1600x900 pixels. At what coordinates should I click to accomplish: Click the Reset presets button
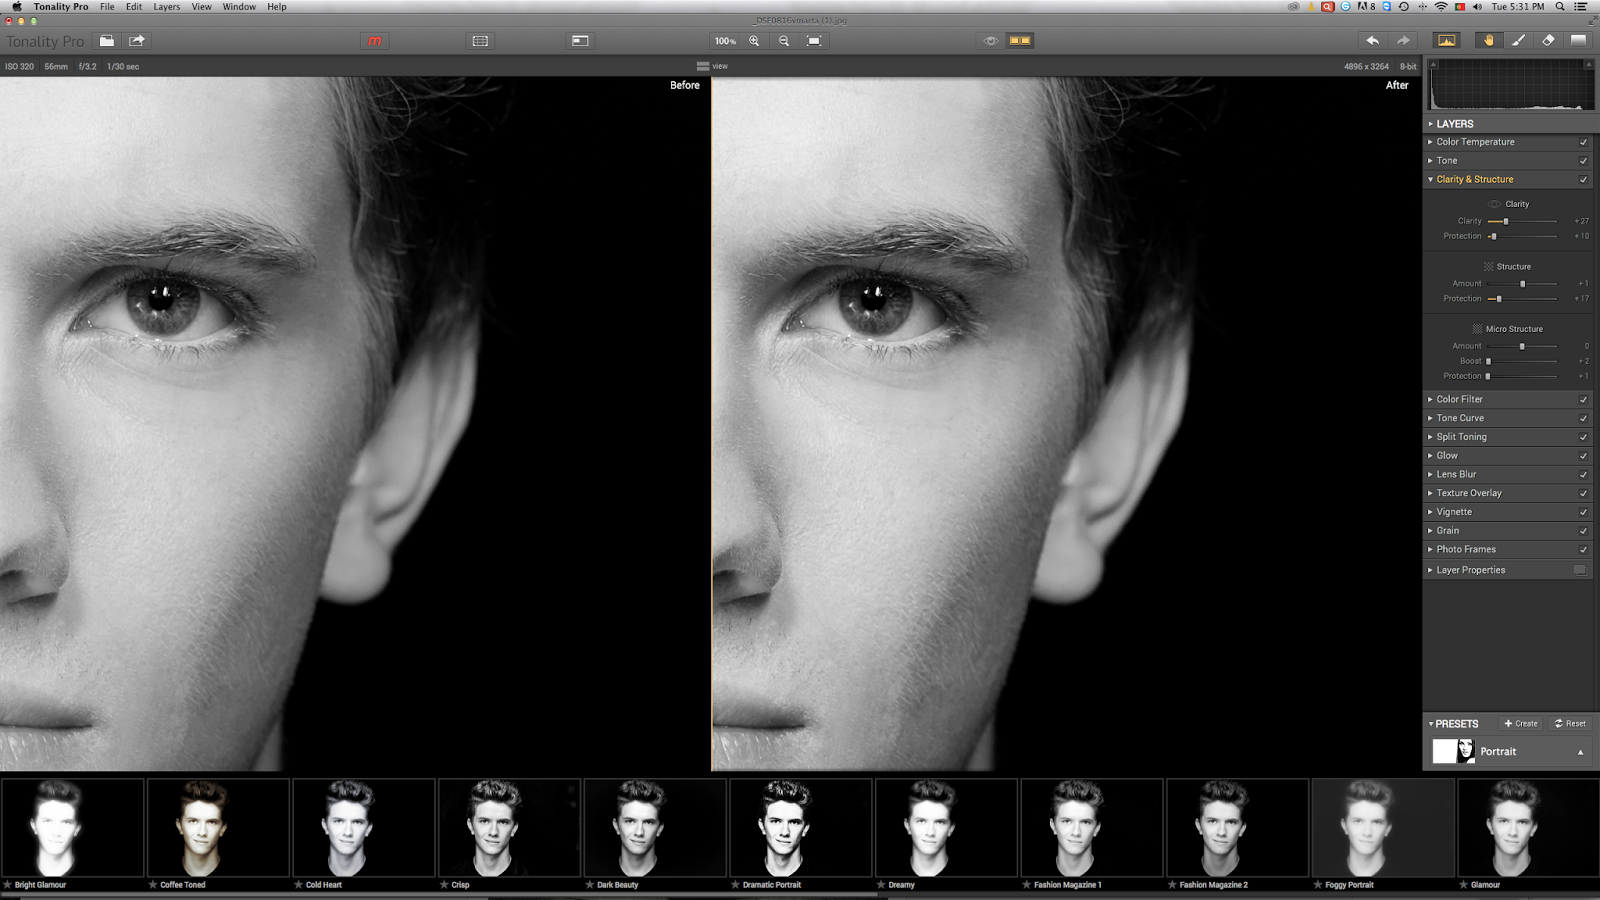coord(1570,724)
